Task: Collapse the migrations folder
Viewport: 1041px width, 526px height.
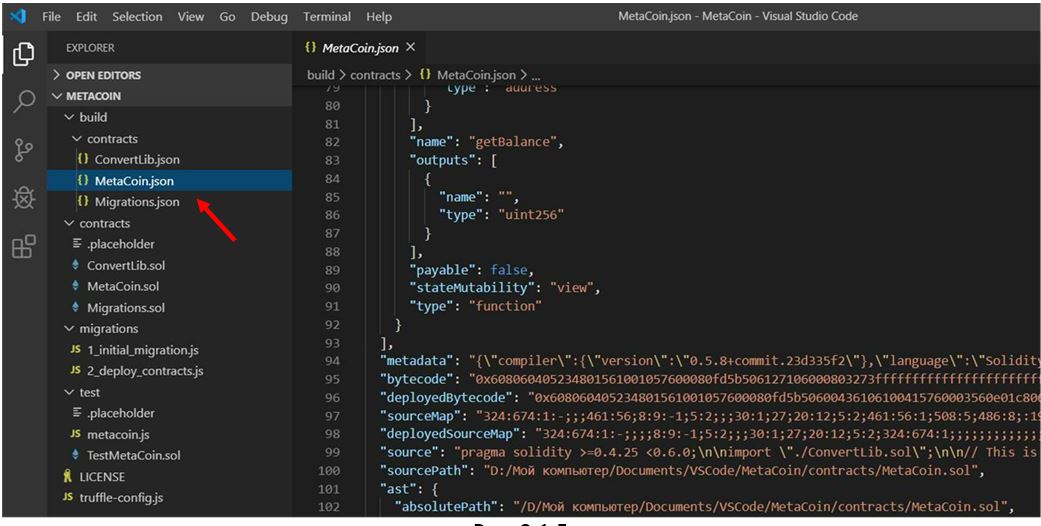Action: 108,328
